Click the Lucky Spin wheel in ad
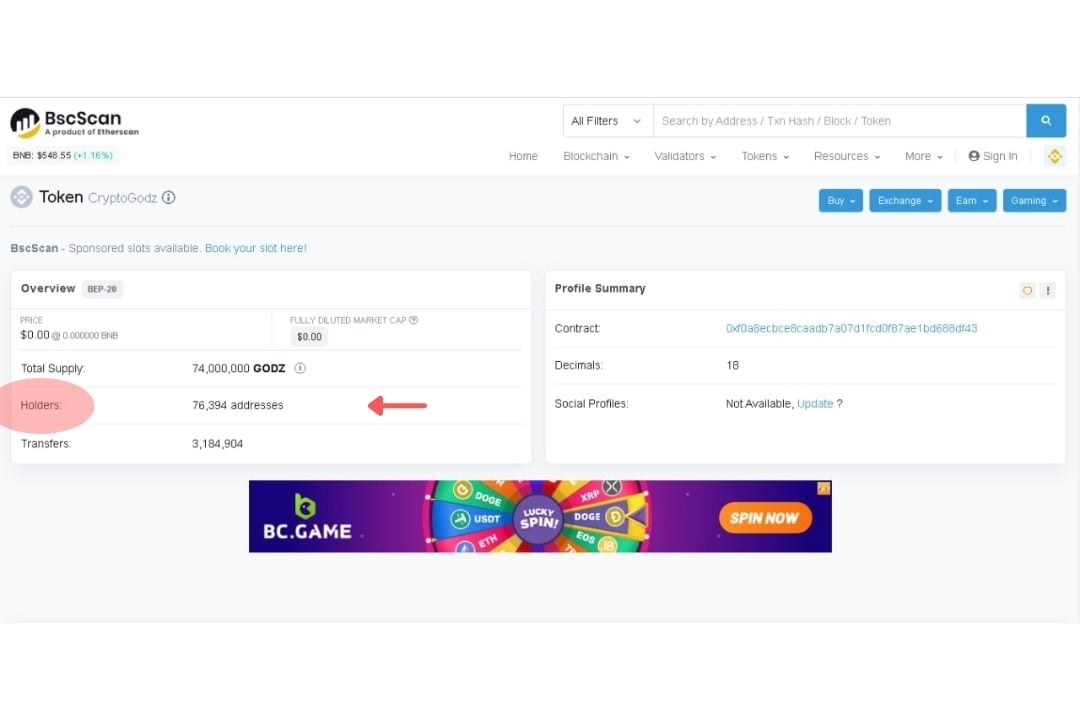The height and width of the screenshot is (720, 1080). pos(538,517)
